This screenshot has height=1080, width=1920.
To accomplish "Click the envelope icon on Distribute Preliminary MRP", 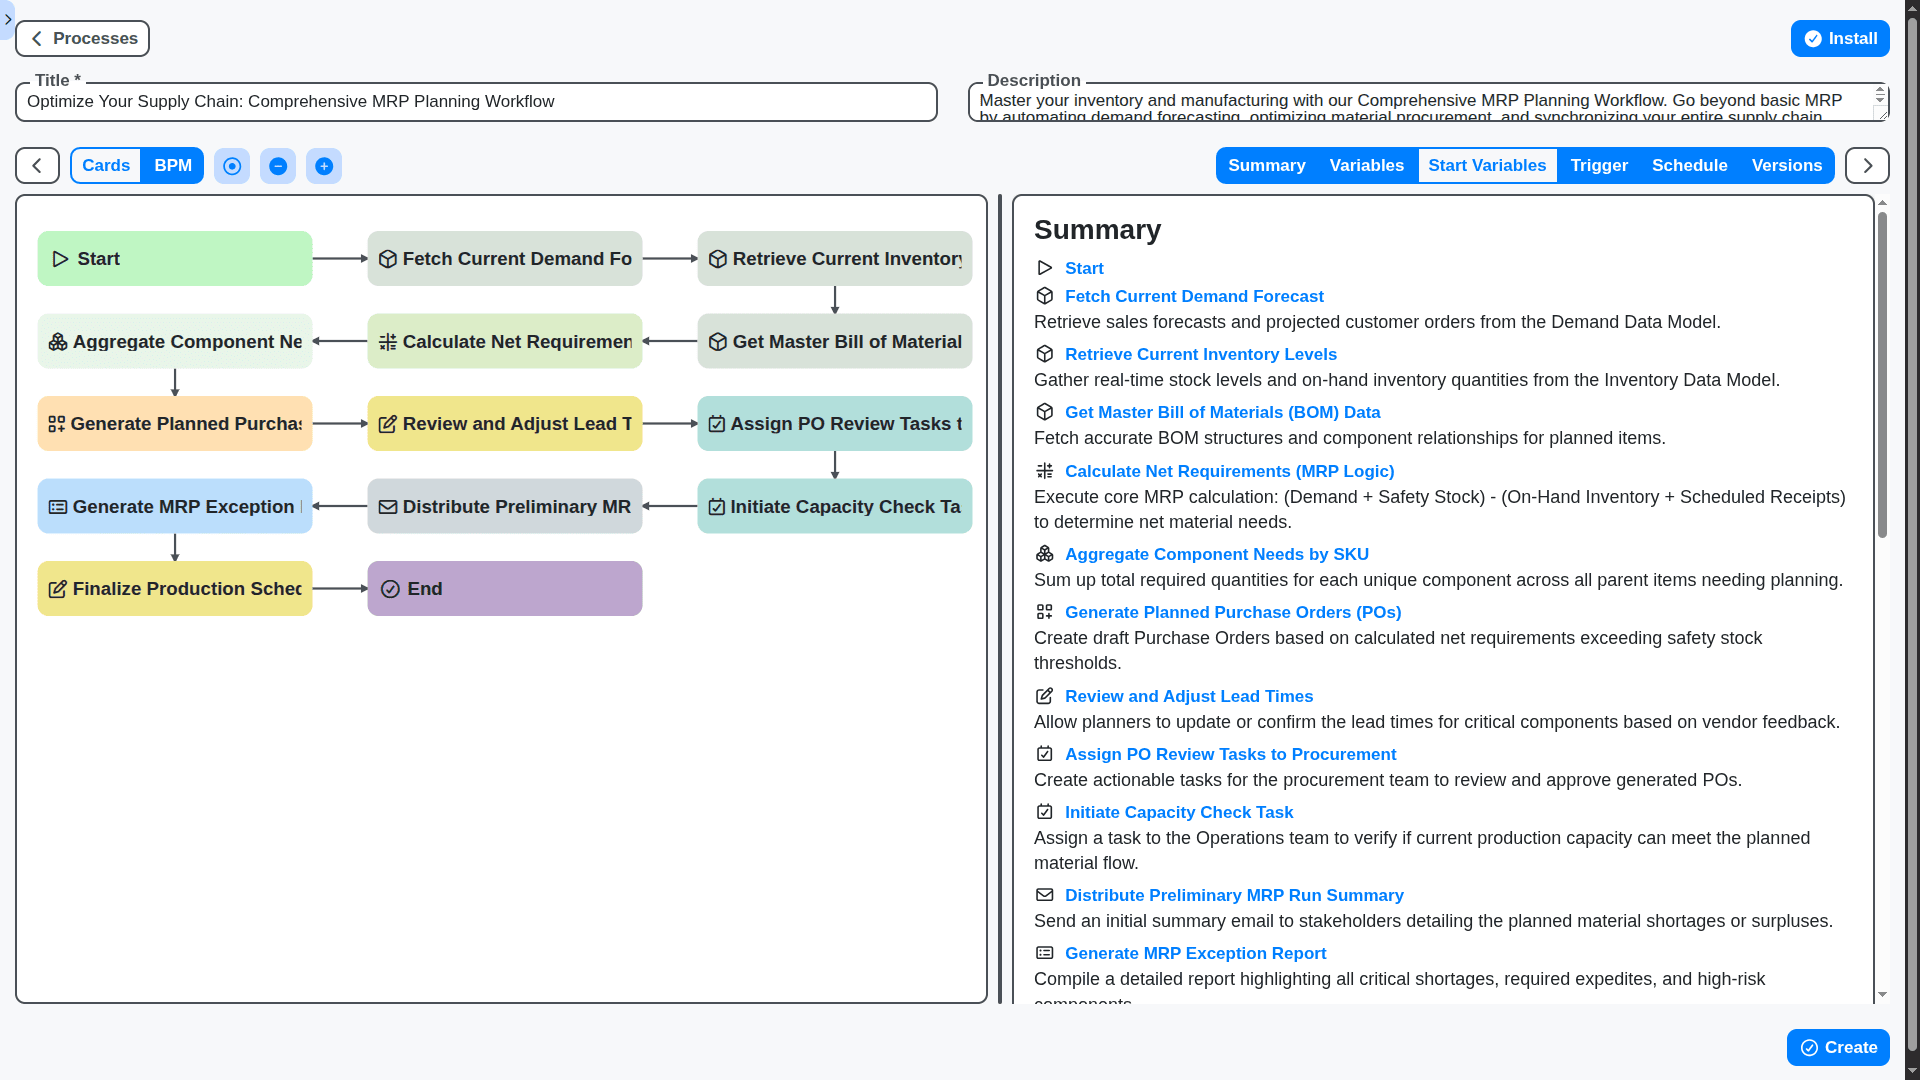I will click(x=388, y=506).
